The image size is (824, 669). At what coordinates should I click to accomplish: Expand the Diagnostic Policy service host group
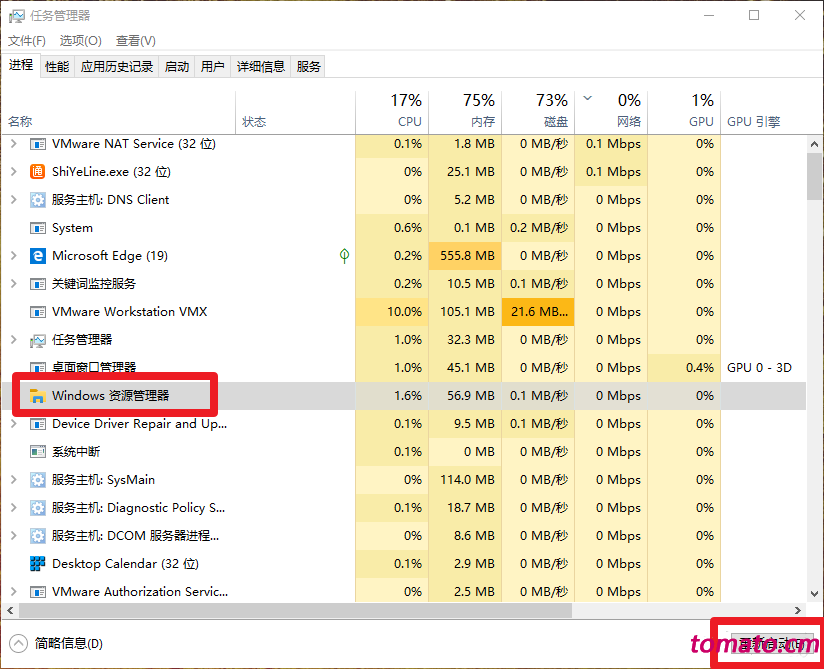[x=14, y=507]
